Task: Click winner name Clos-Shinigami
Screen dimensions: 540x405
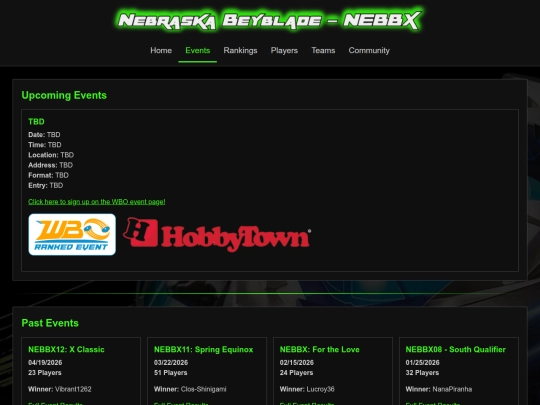Action: [204, 389]
